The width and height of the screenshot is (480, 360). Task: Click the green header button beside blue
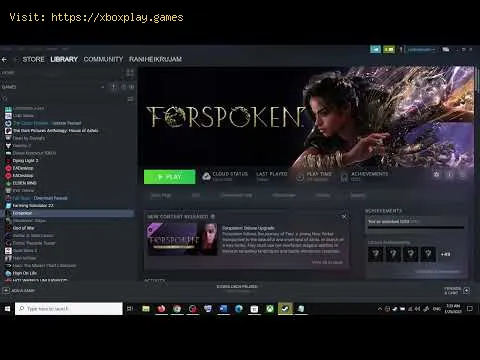(x=389, y=50)
